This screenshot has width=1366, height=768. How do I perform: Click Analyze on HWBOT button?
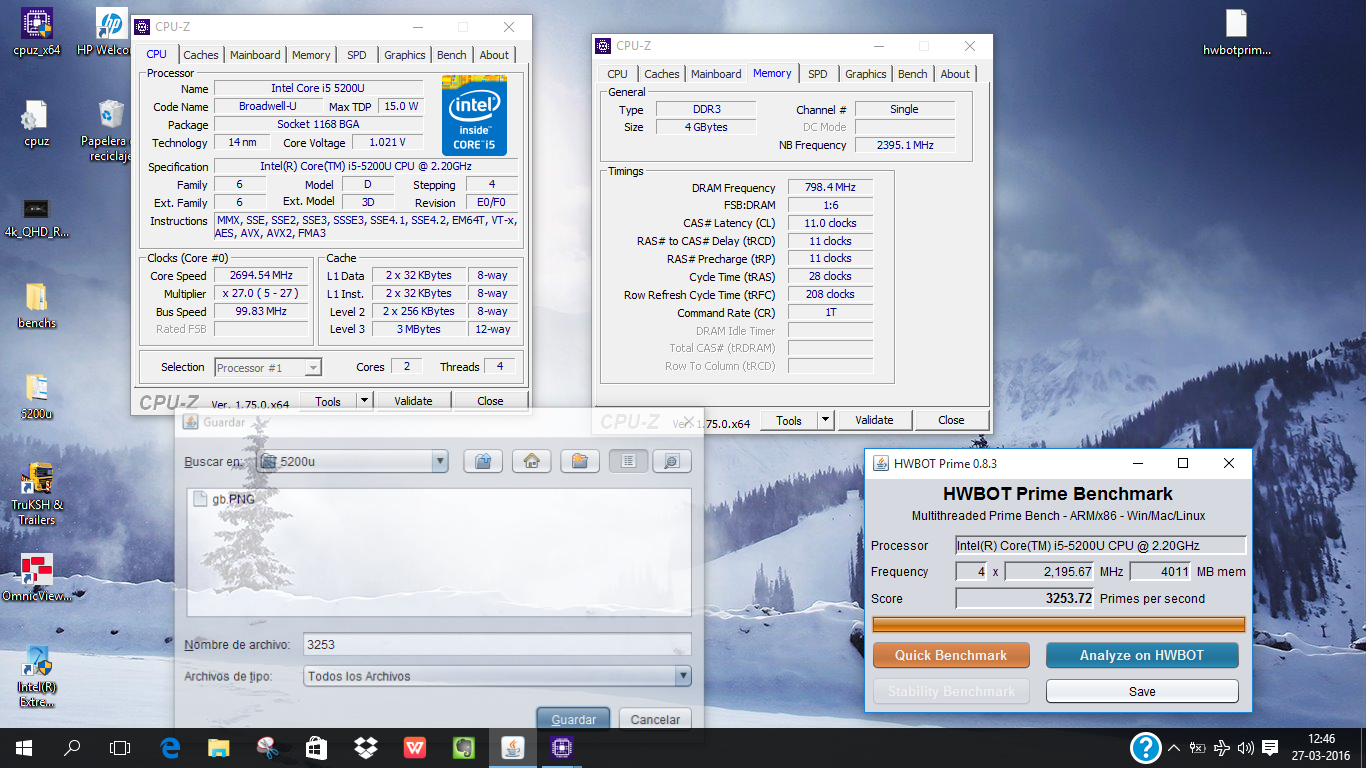1142,655
